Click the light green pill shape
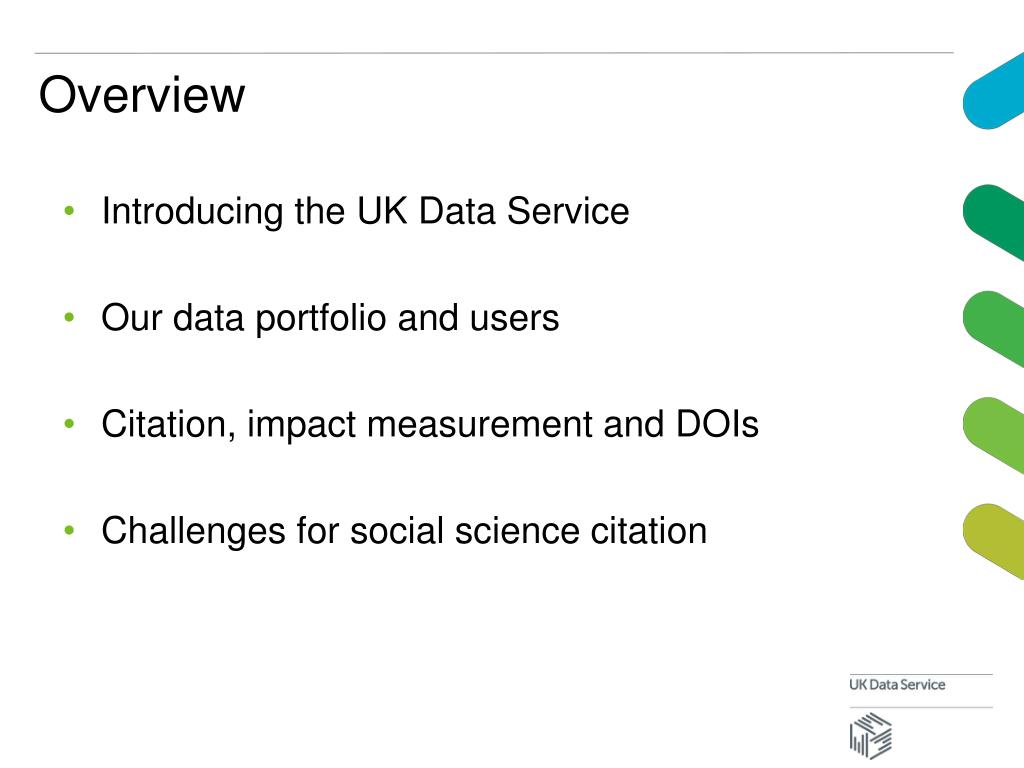 tap(993, 436)
